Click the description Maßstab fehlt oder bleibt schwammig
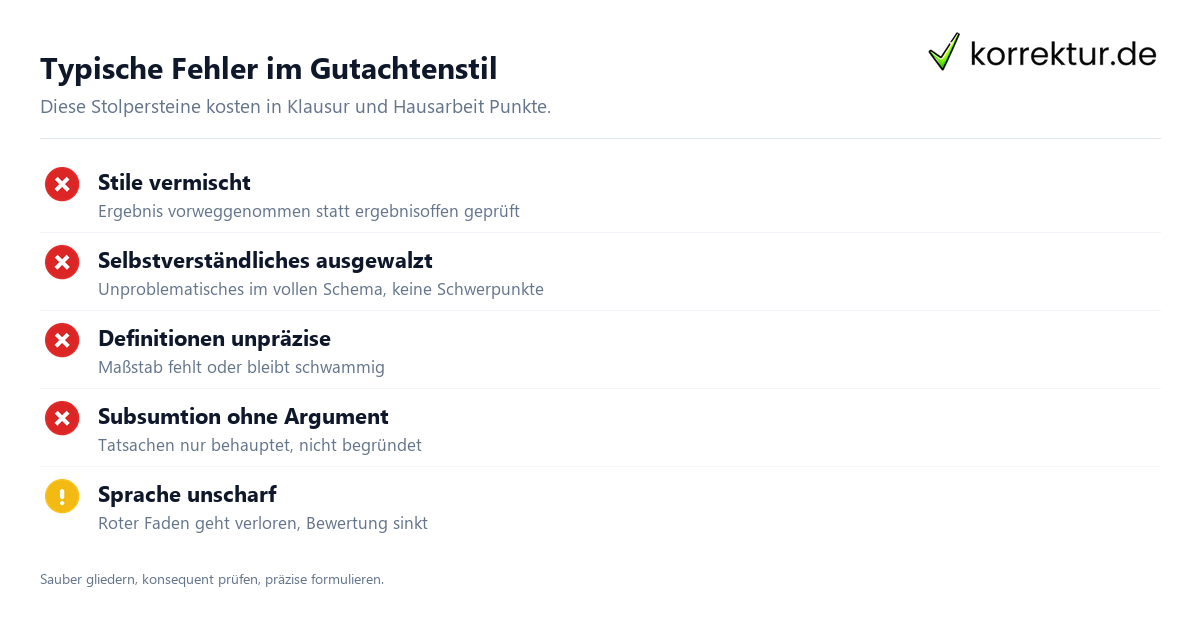 241,368
